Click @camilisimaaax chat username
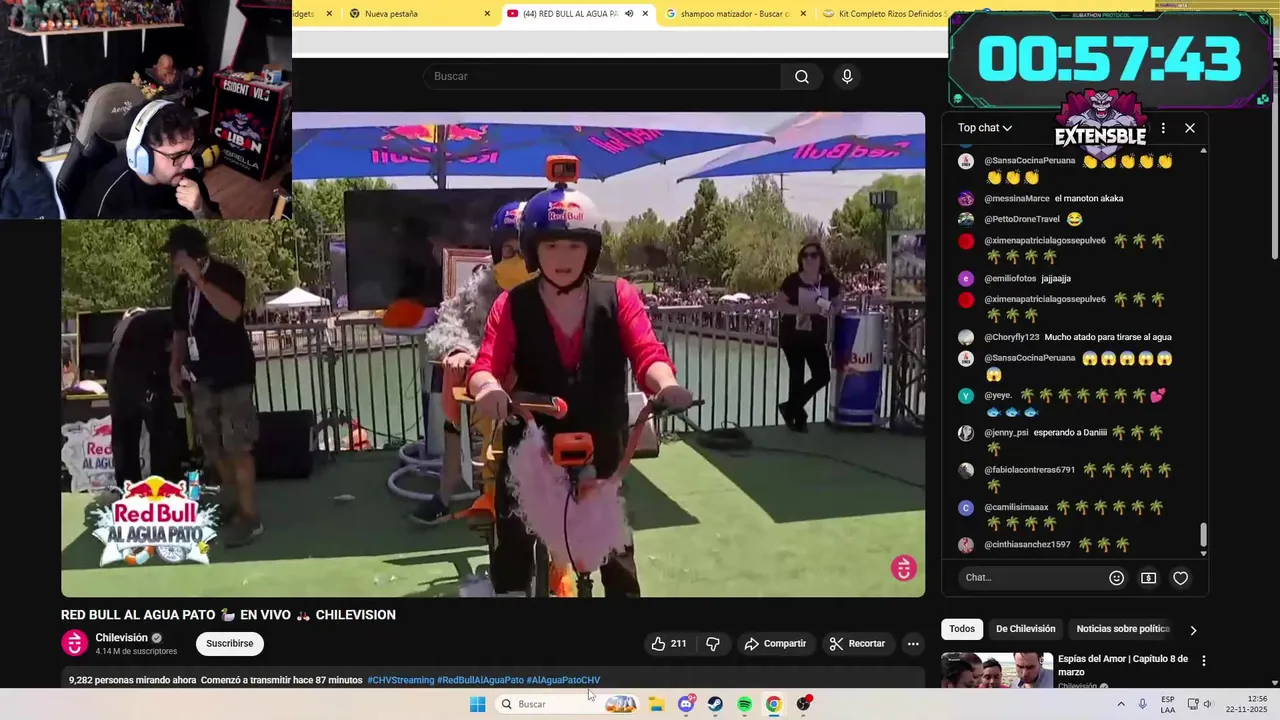 (x=1017, y=508)
